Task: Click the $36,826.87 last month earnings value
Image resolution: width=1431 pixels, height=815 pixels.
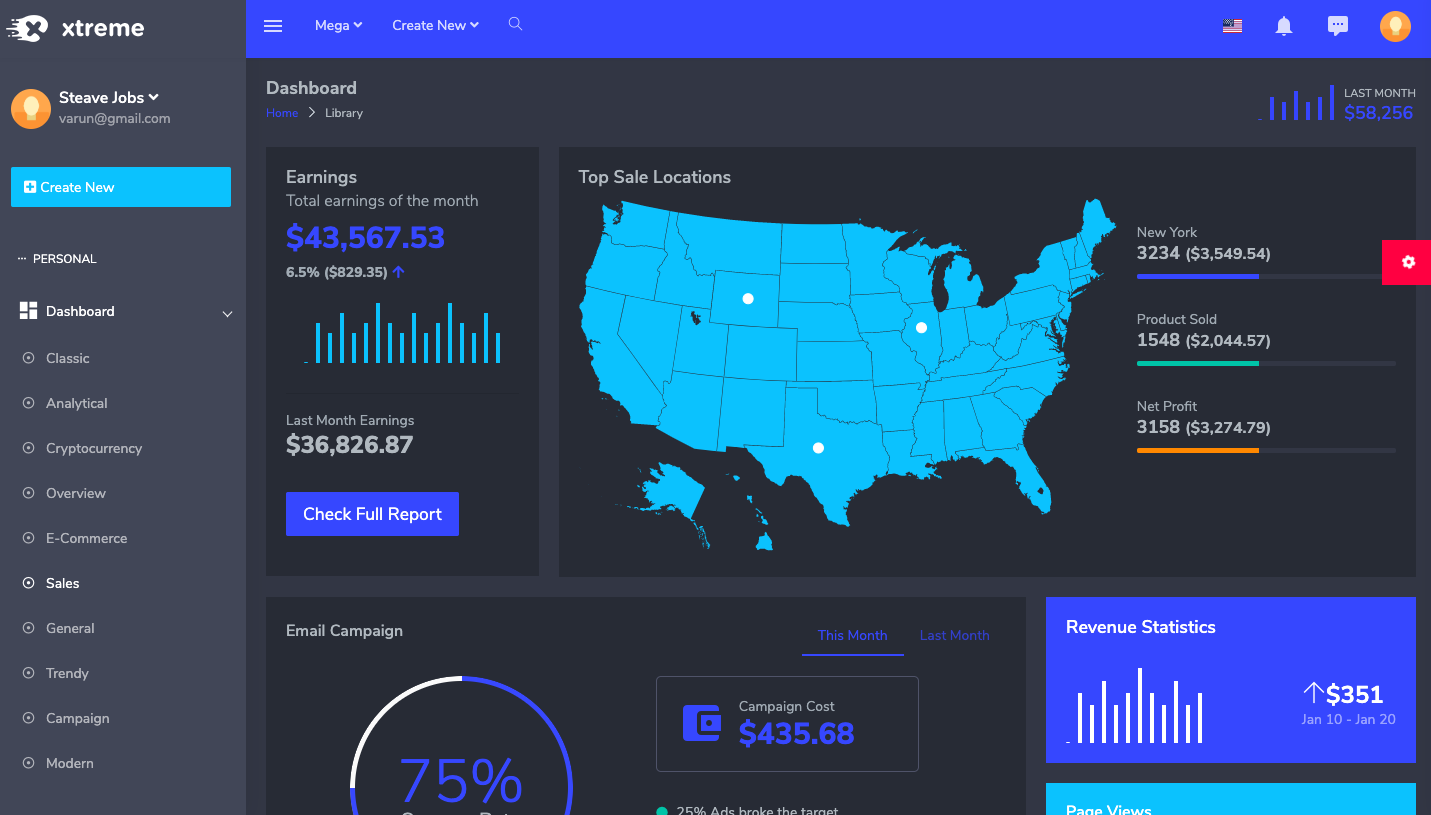Action: (x=349, y=445)
